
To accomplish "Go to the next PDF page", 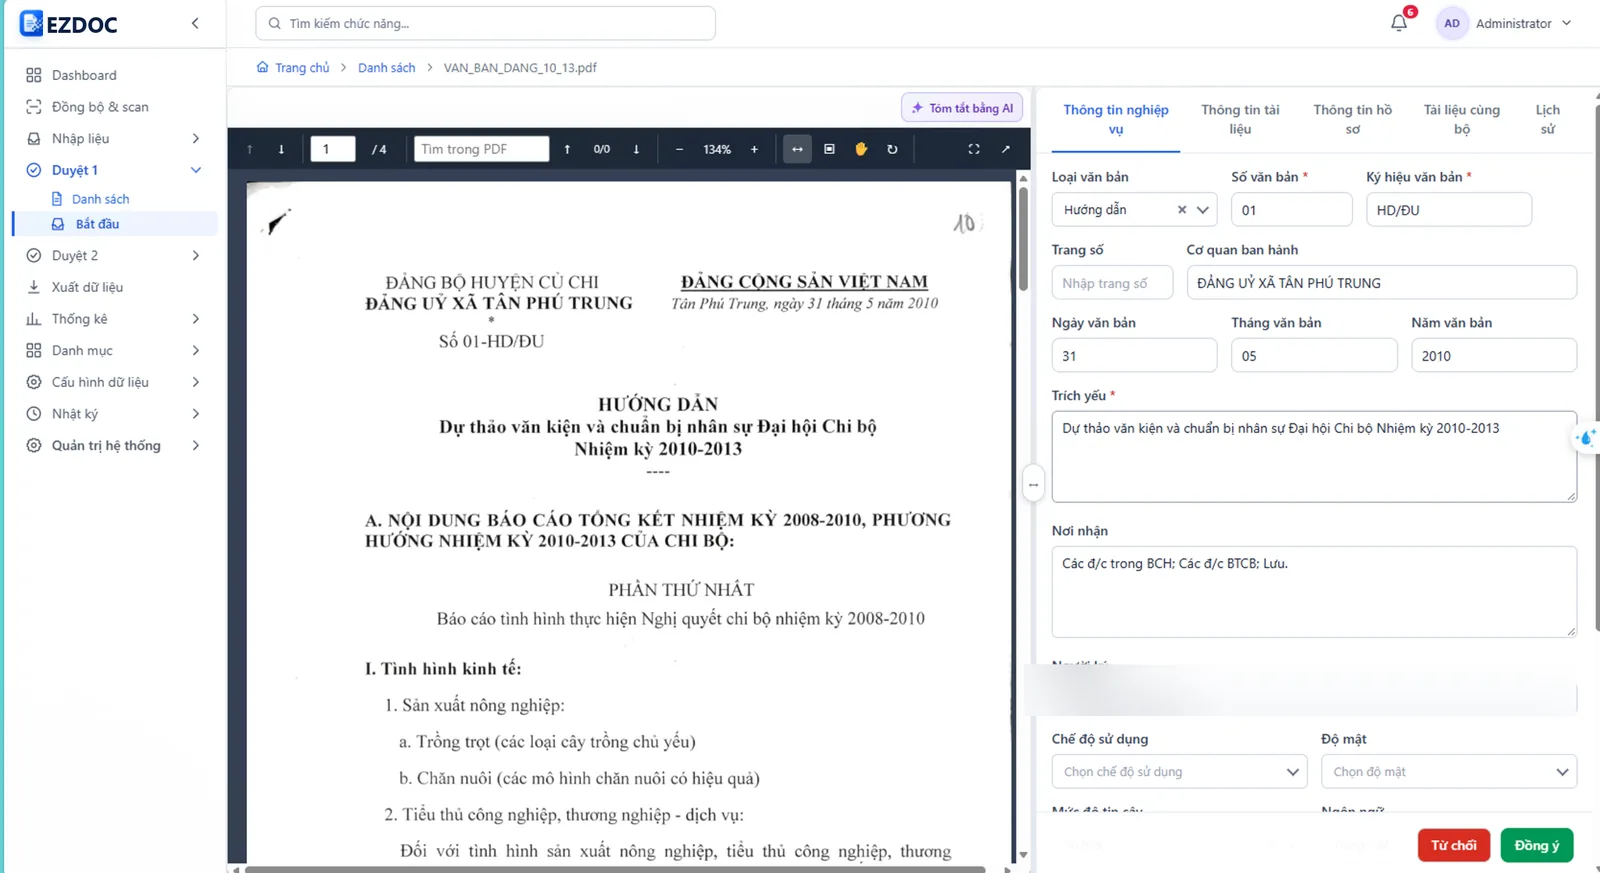I will 281,149.
